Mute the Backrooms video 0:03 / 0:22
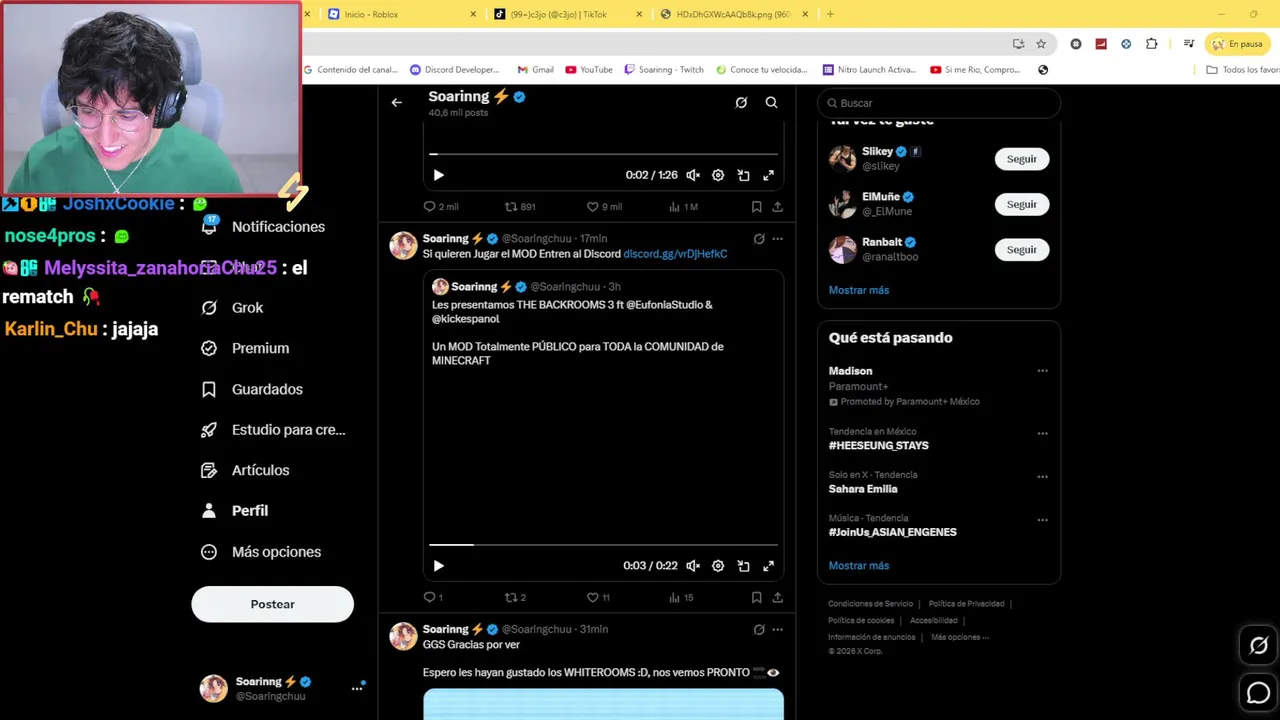The width and height of the screenshot is (1280, 720). pyautogui.click(x=693, y=566)
